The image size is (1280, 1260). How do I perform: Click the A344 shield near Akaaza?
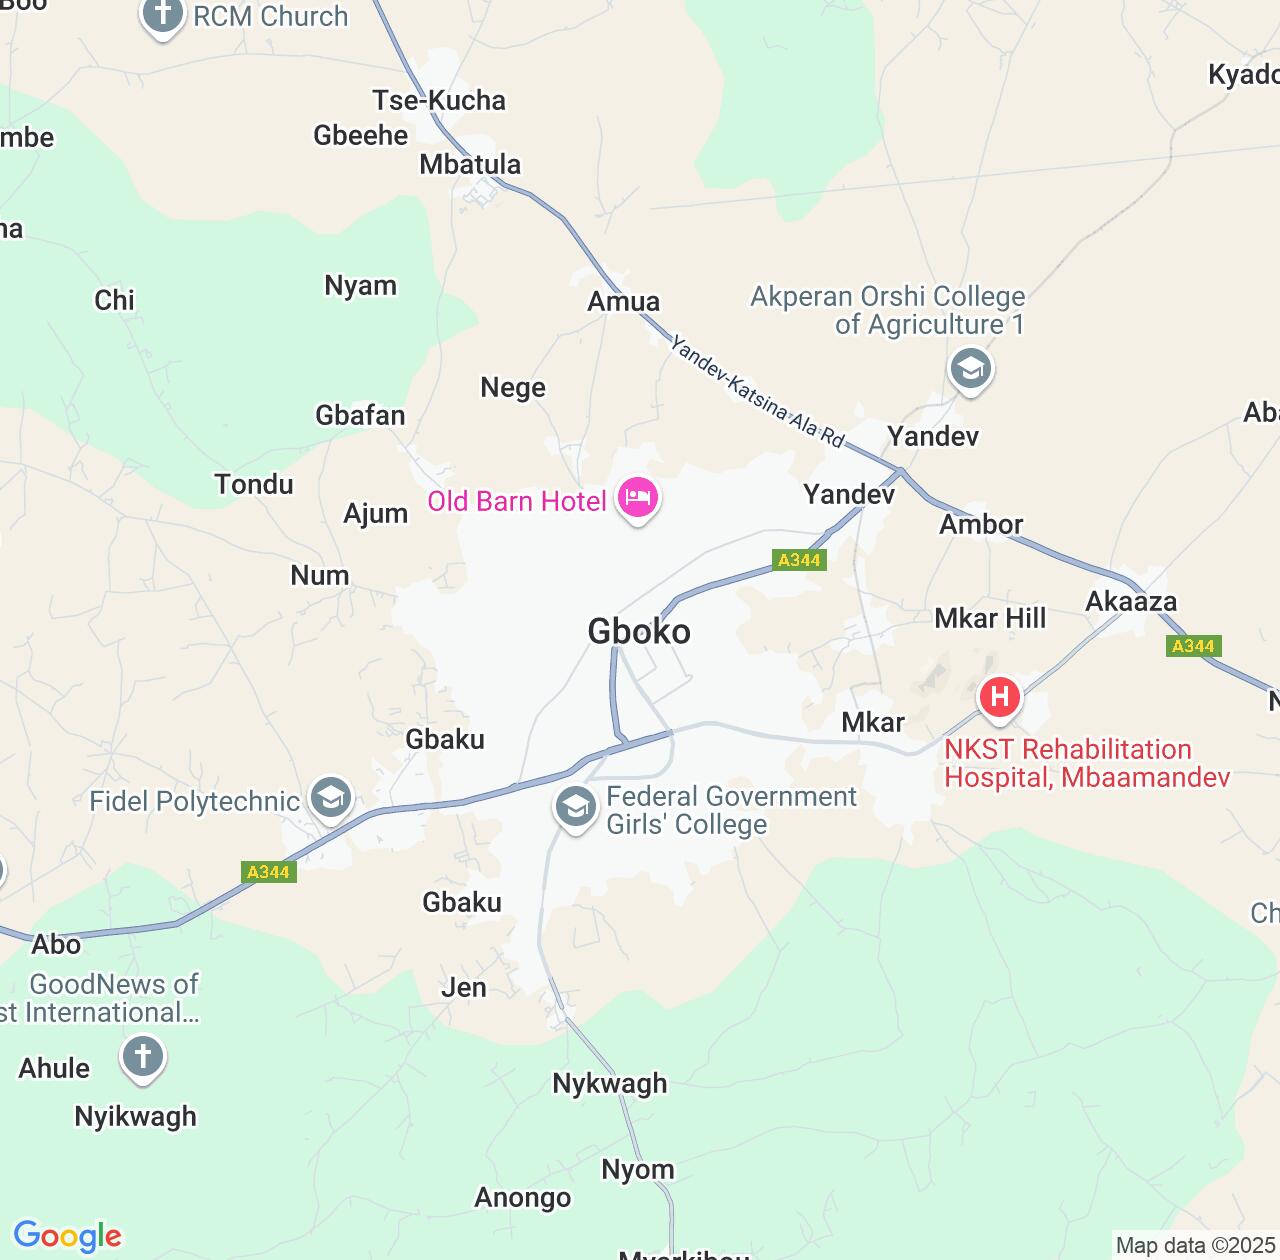(x=1193, y=646)
